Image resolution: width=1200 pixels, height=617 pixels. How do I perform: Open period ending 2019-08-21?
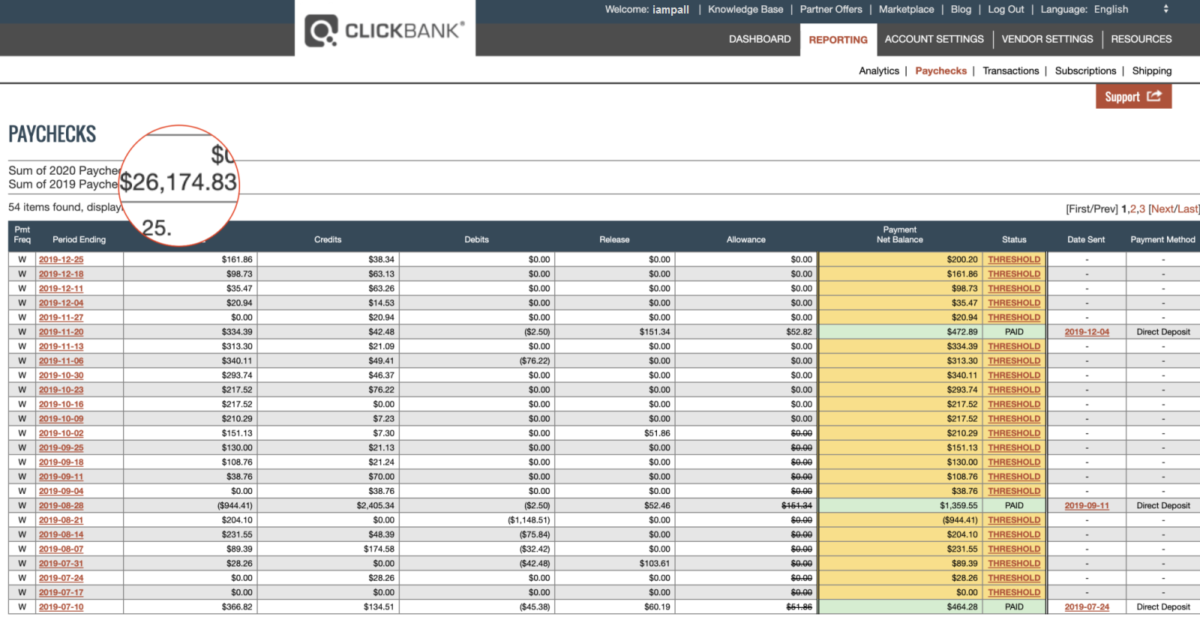pyautogui.click(x=61, y=520)
